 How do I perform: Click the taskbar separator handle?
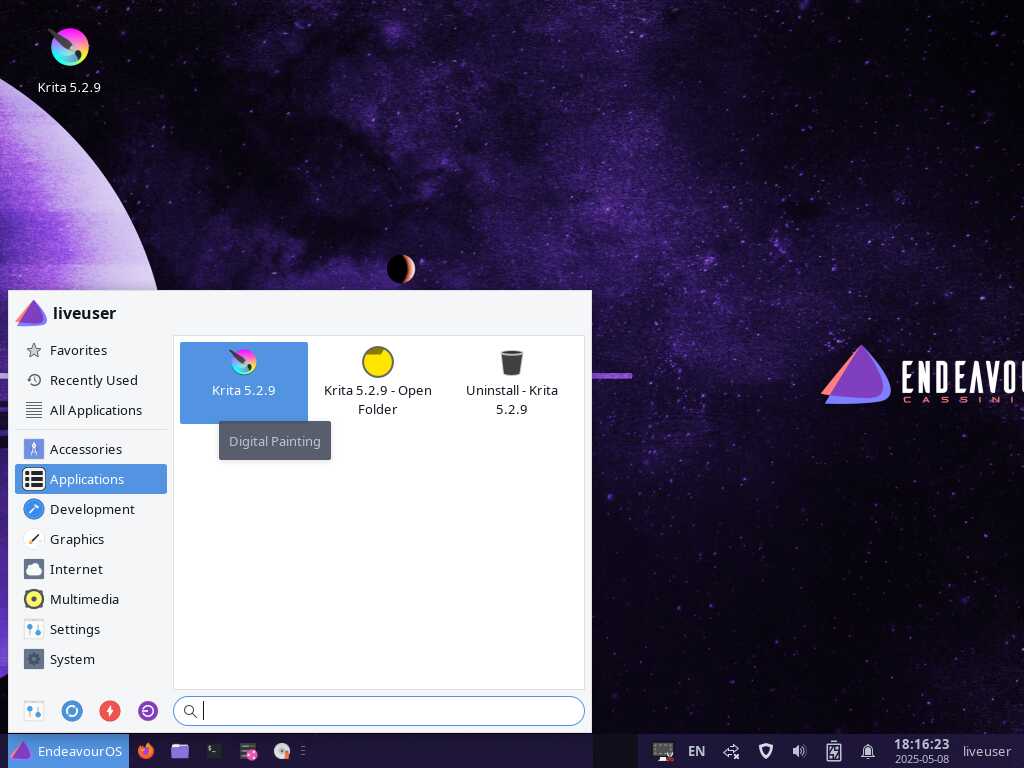point(304,751)
